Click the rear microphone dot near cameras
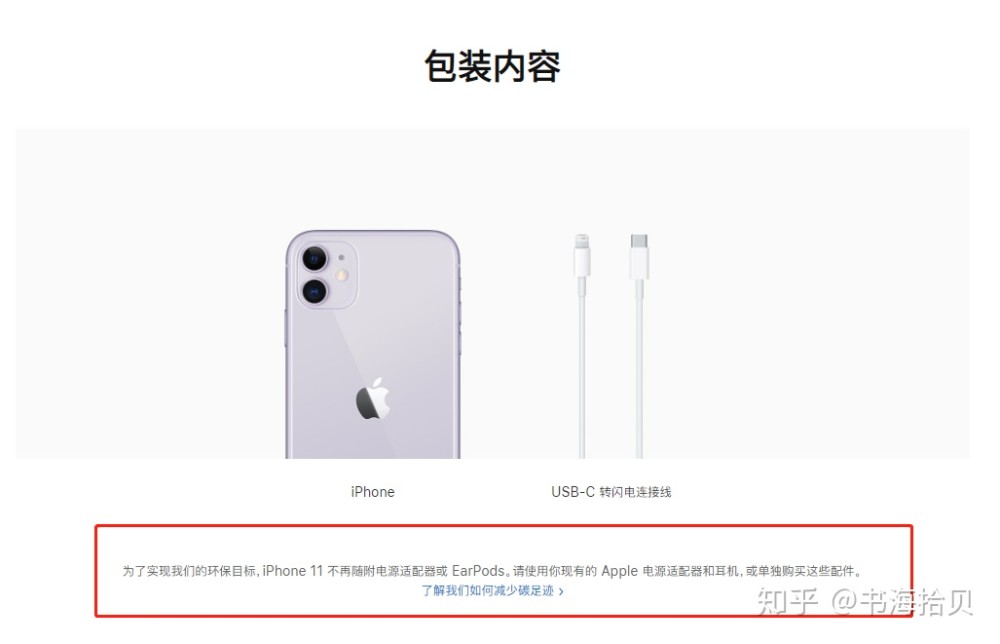This screenshot has width=1000, height=644. coord(341,258)
